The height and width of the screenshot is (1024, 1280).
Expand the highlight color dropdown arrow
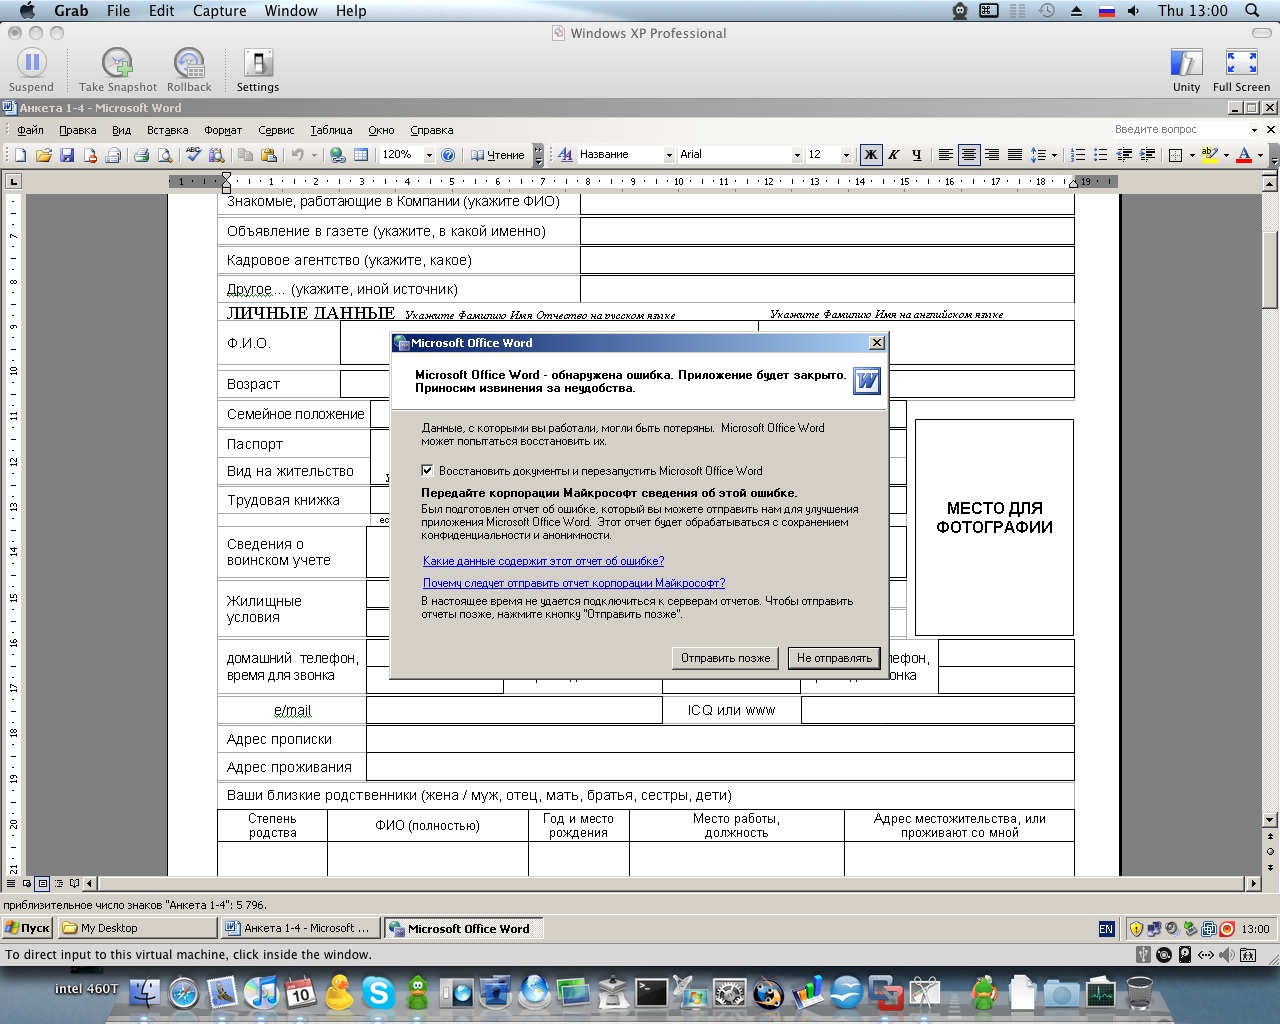(1226, 155)
